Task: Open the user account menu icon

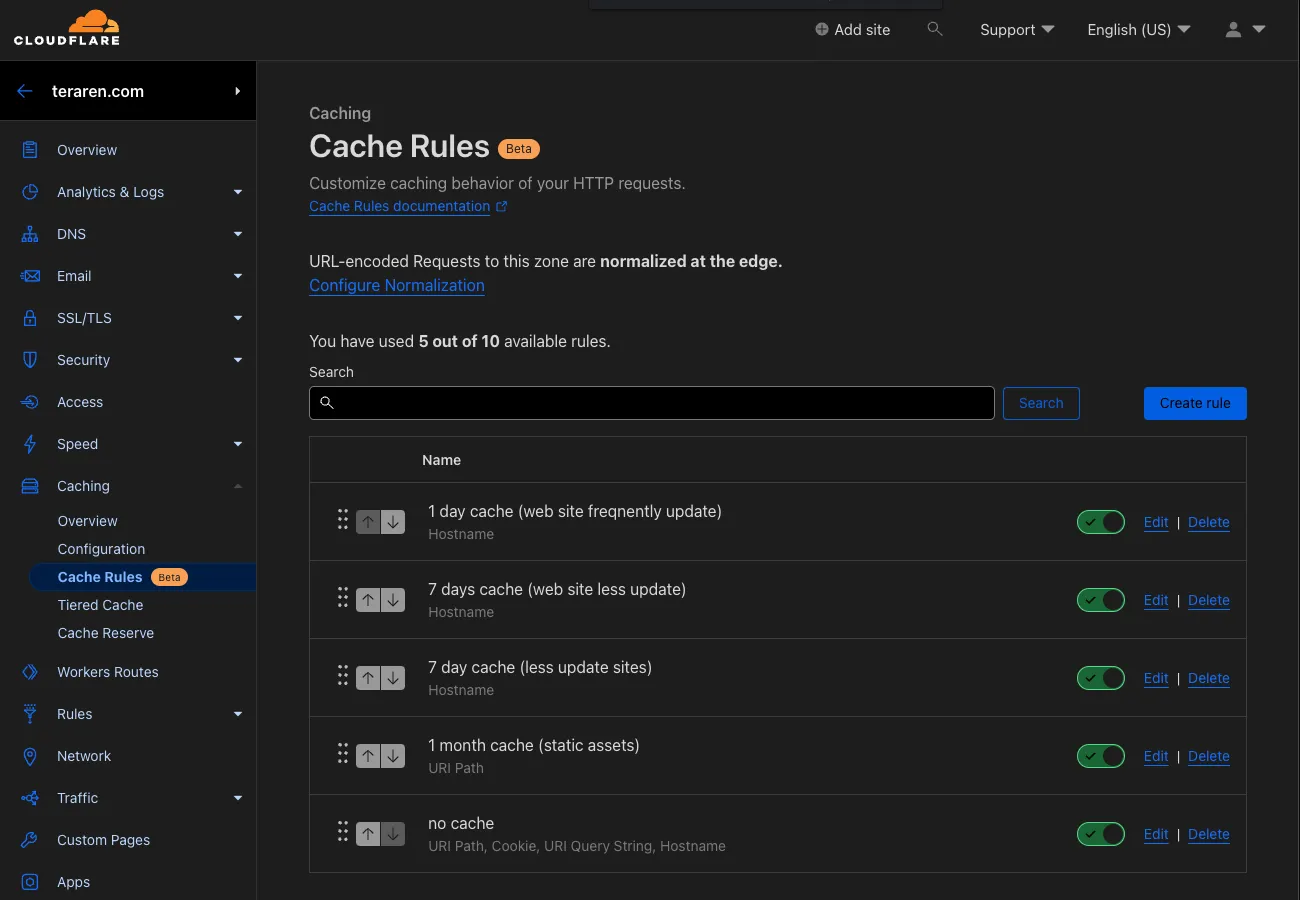Action: pyautogui.click(x=1244, y=30)
